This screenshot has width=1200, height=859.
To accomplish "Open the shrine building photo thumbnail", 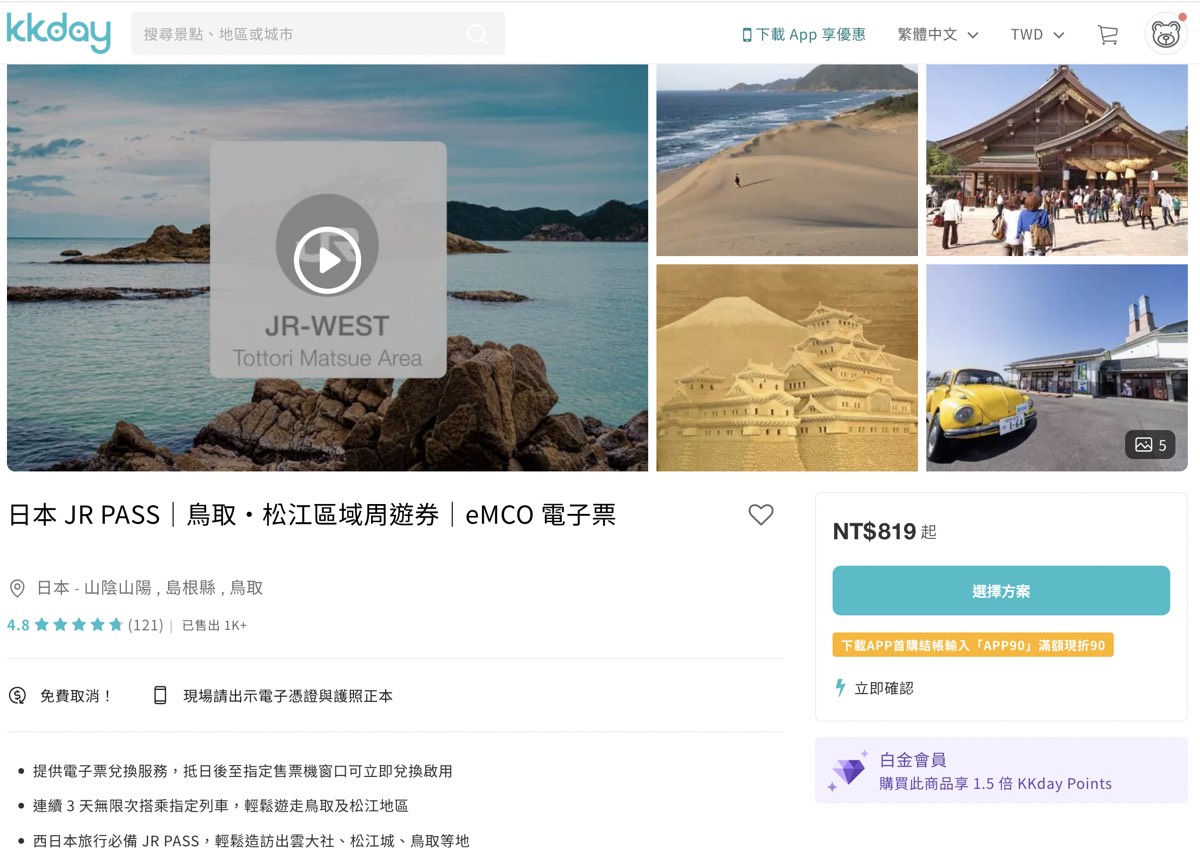I will click(1057, 160).
